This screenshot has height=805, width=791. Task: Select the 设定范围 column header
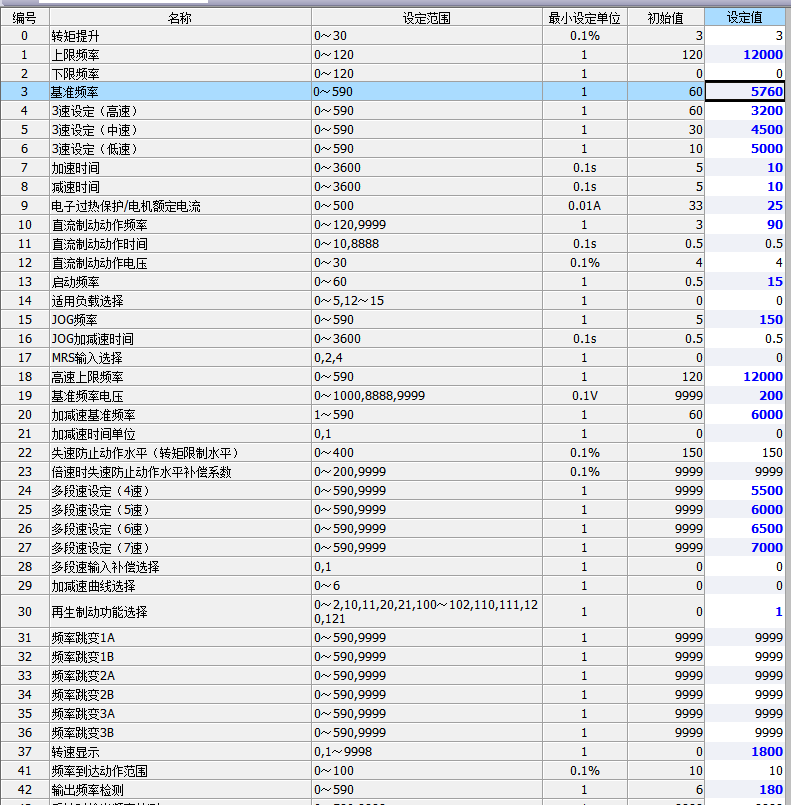(x=427, y=17)
